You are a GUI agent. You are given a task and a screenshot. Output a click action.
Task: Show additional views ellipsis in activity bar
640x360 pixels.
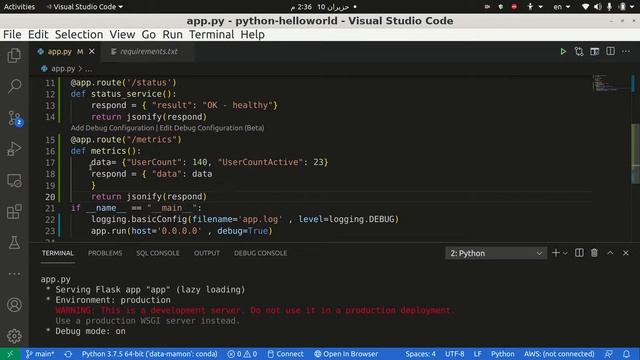(14, 274)
